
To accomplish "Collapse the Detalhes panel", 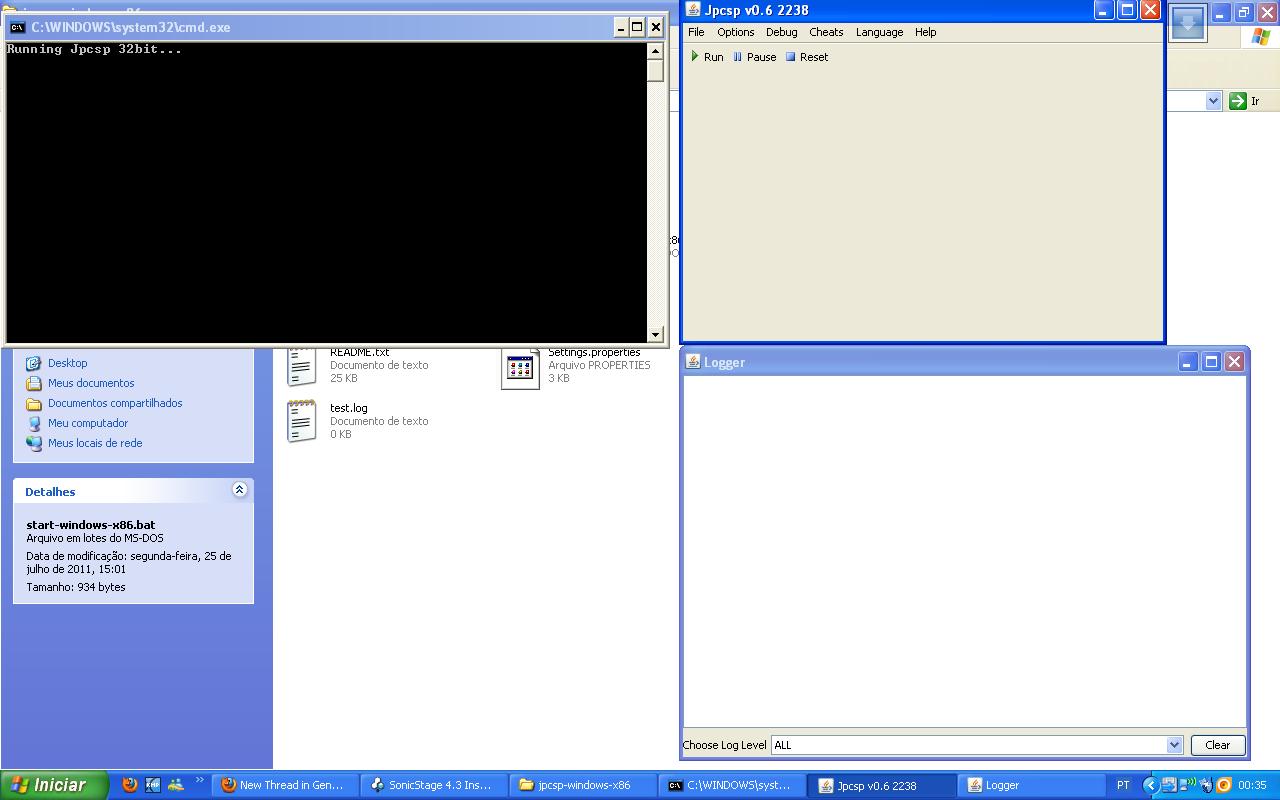I will click(x=239, y=490).
